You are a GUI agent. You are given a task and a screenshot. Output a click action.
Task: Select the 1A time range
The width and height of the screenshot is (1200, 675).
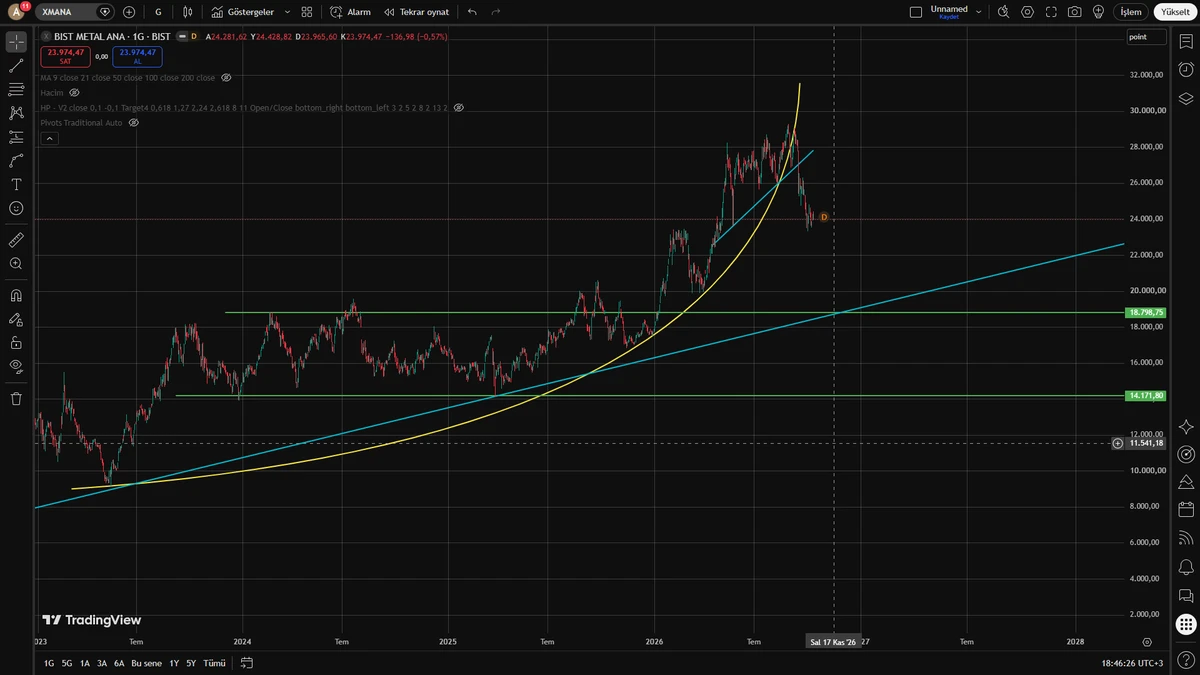[x=85, y=663]
